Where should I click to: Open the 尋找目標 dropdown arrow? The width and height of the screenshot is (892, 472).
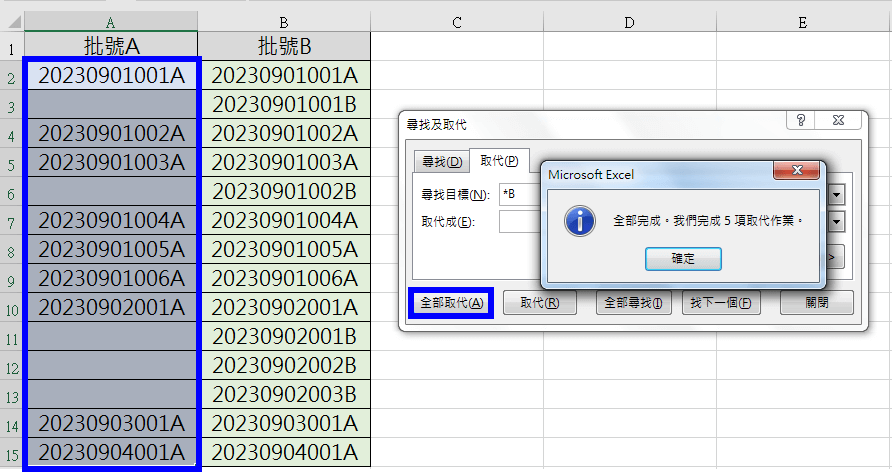[836, 194]
